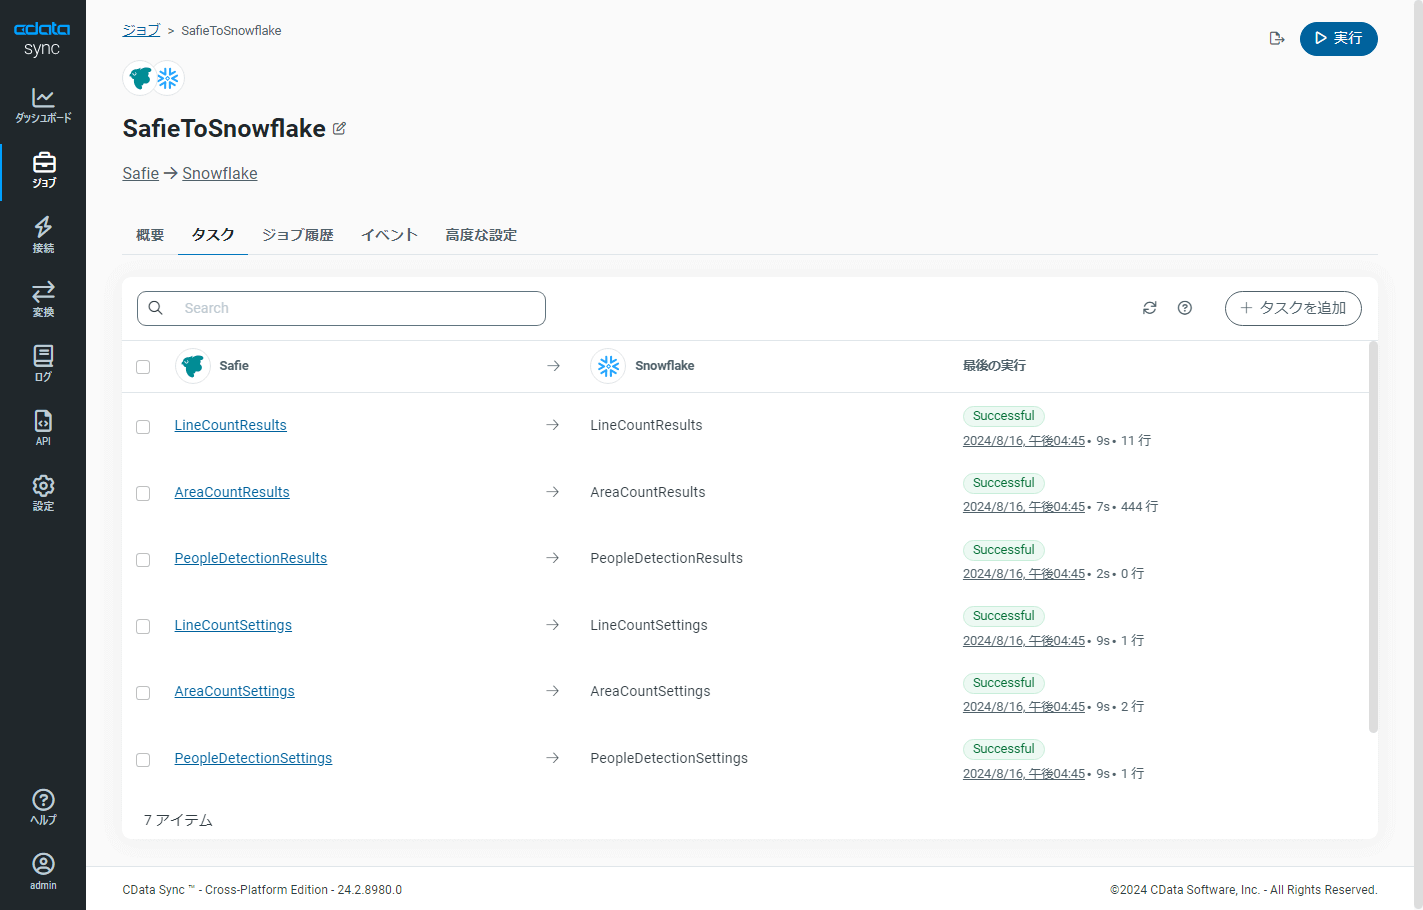The width and height of the screenshot is (1423, 910).
Task: Click the arrow icon in the AreaCountResults row
Action: pos(553,492)
